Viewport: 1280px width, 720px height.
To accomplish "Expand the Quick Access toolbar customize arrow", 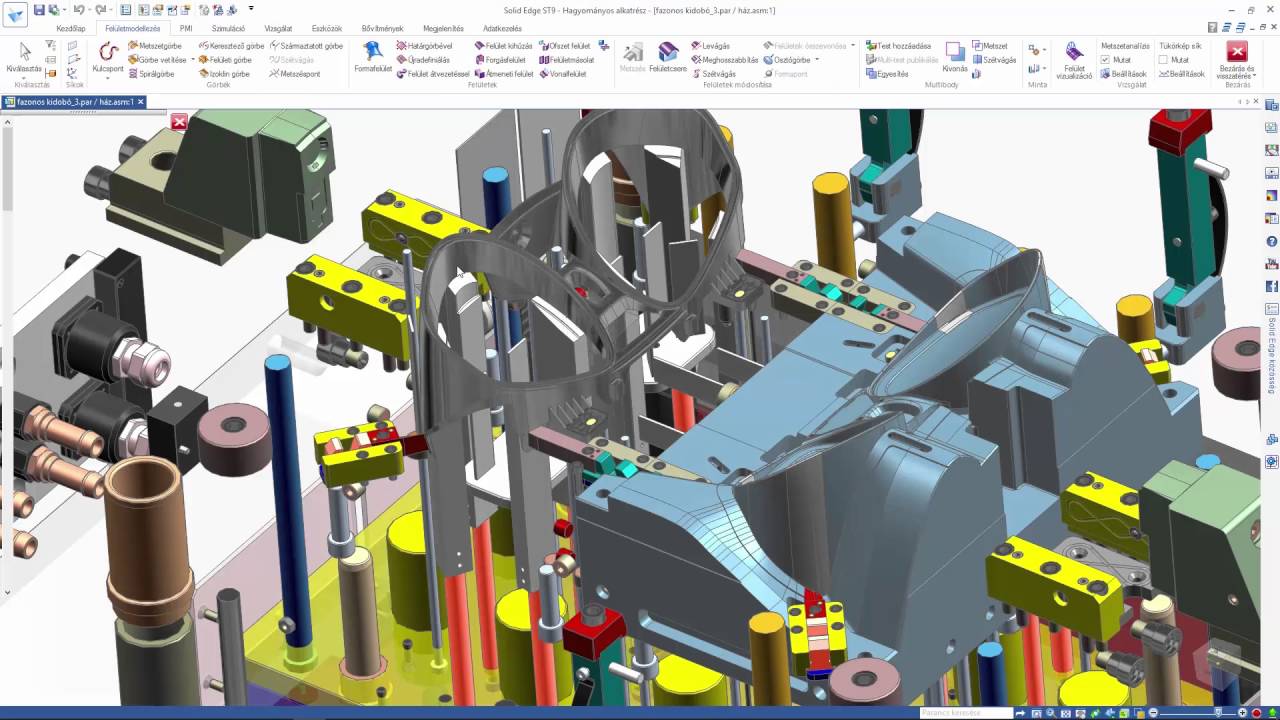I will tap(250, 9).
